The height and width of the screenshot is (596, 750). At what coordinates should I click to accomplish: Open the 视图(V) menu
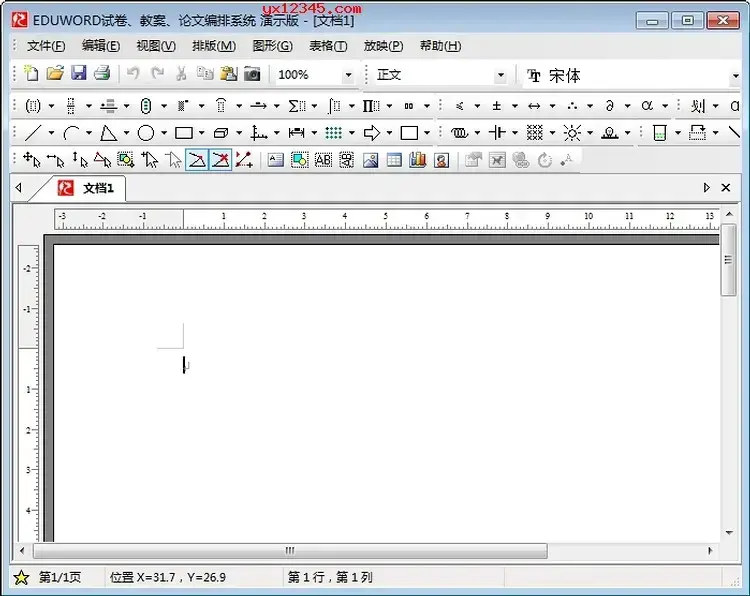[156, 46]
